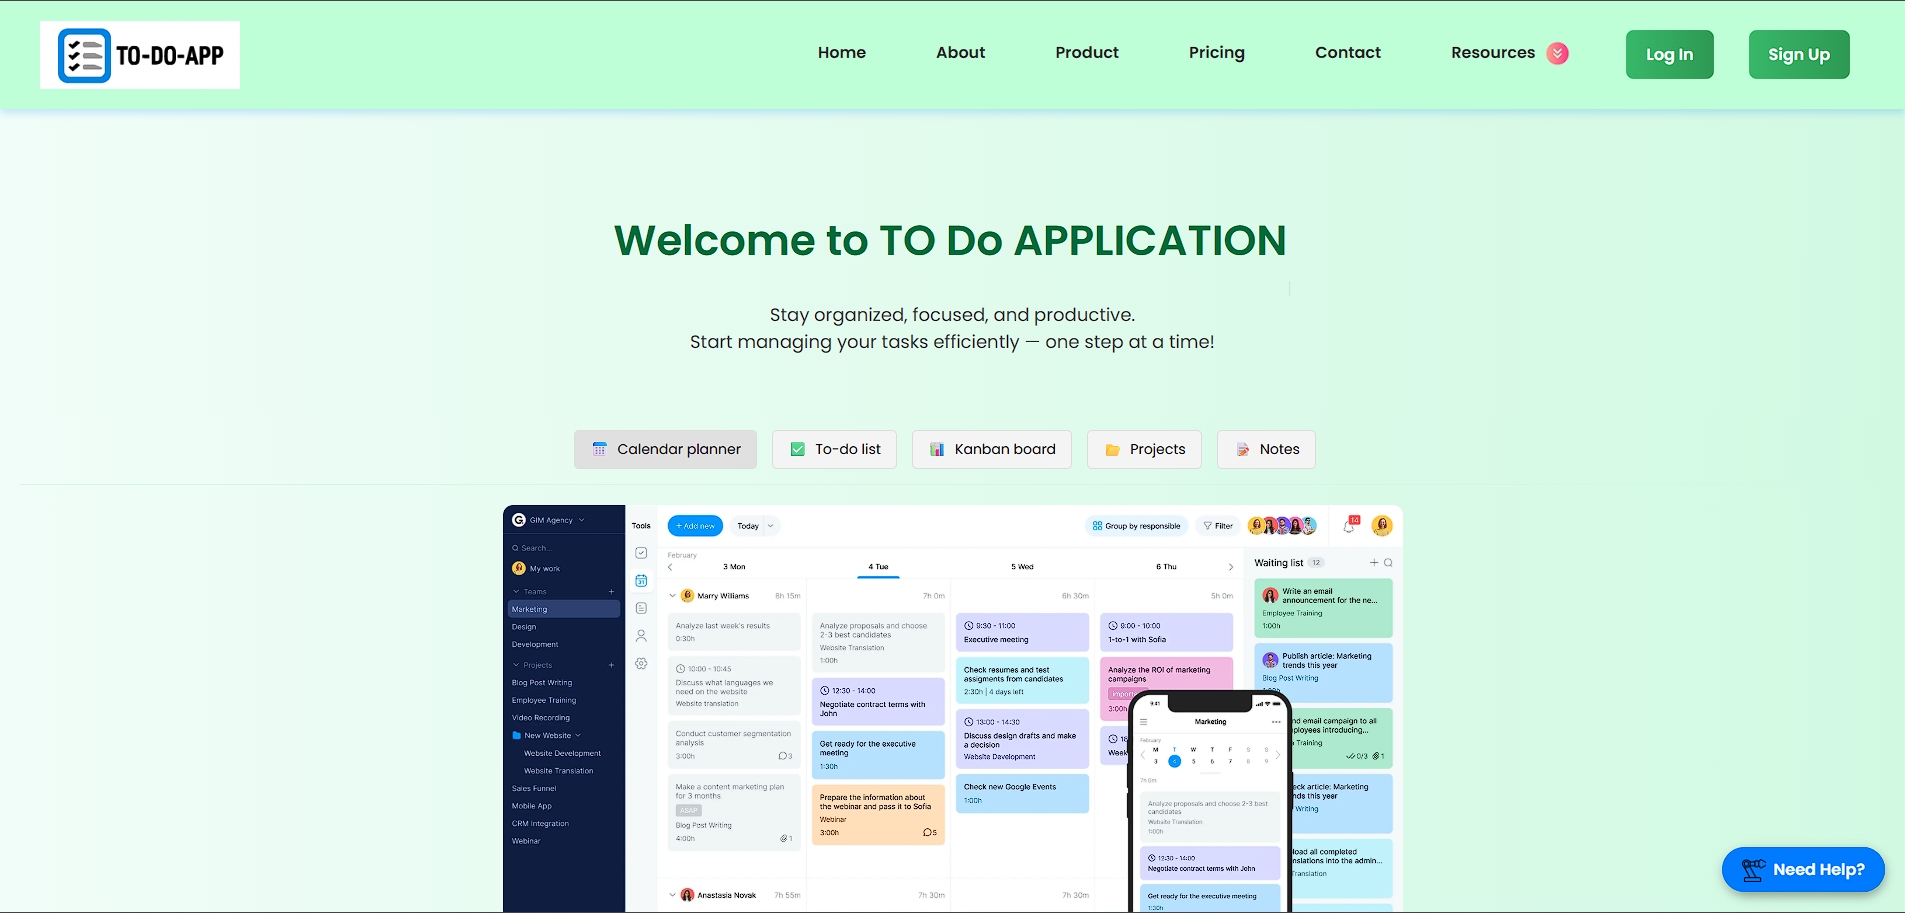Open the settings gear in the Tools sidebar

click(x=641, y=663)
